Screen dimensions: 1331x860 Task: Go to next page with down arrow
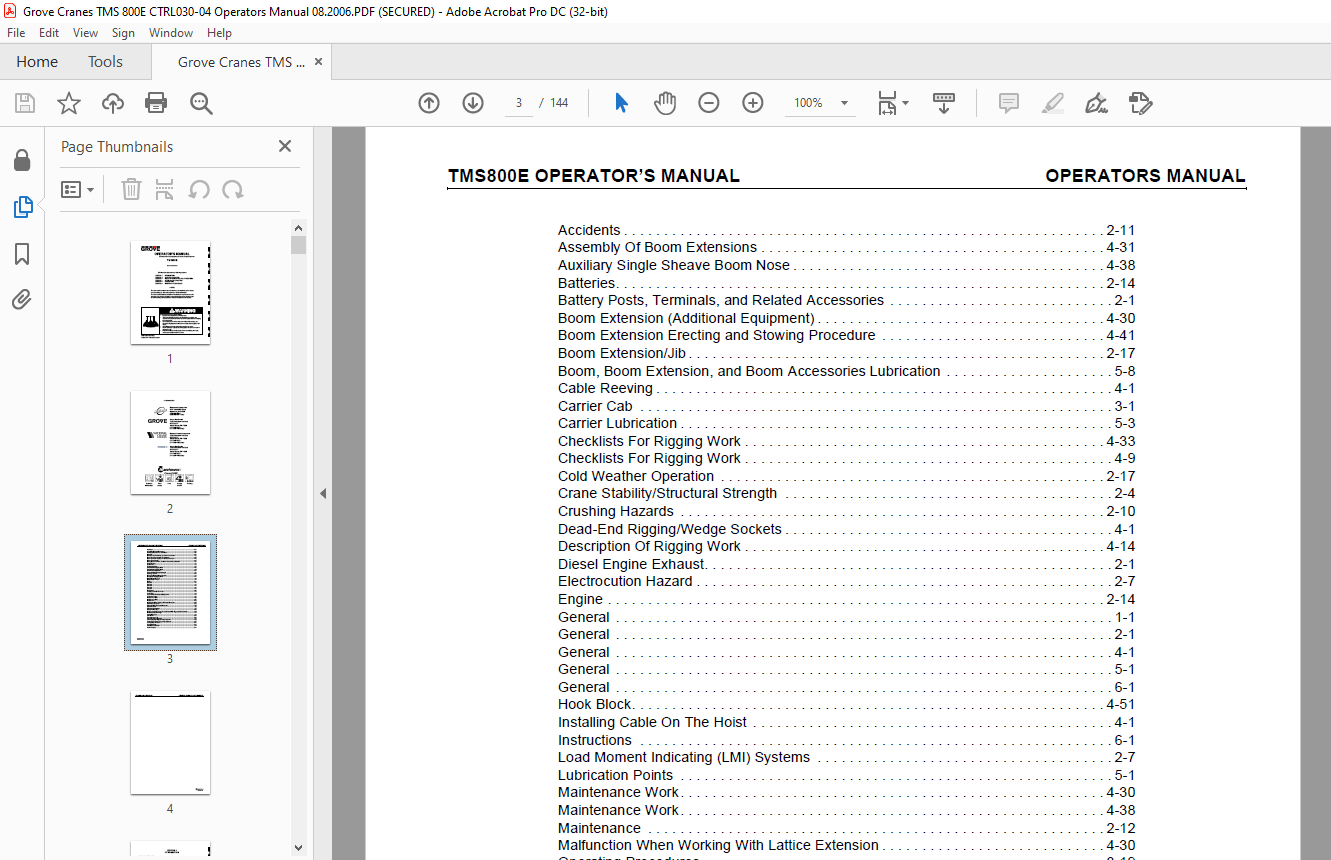click(473, 103)
